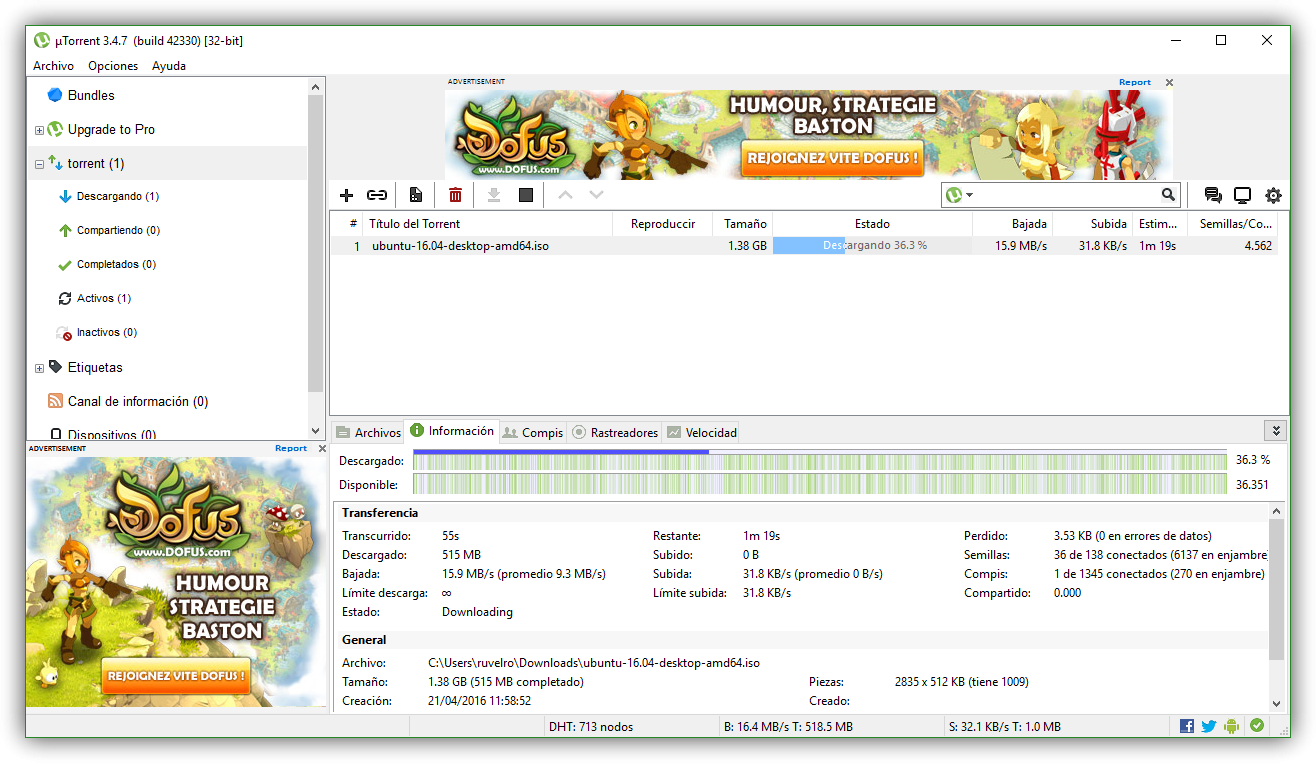Click Report link on sidebar ad

(291, 448)
